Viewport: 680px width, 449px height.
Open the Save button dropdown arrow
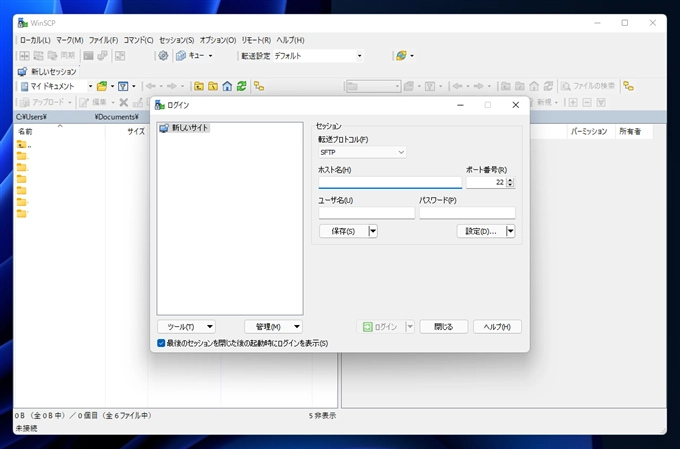click(x=373, y=231)
